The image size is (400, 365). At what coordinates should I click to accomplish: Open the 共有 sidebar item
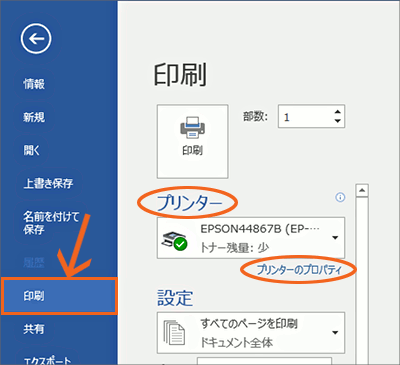click(34, 329)
